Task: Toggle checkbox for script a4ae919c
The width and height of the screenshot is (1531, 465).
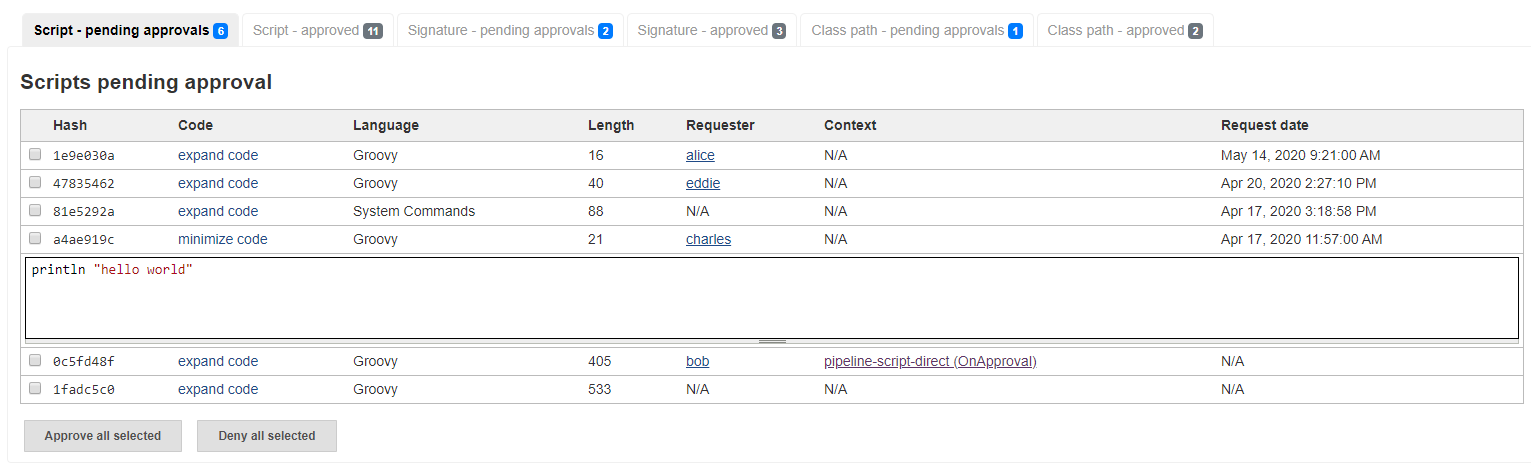Action: click(35, 239)
